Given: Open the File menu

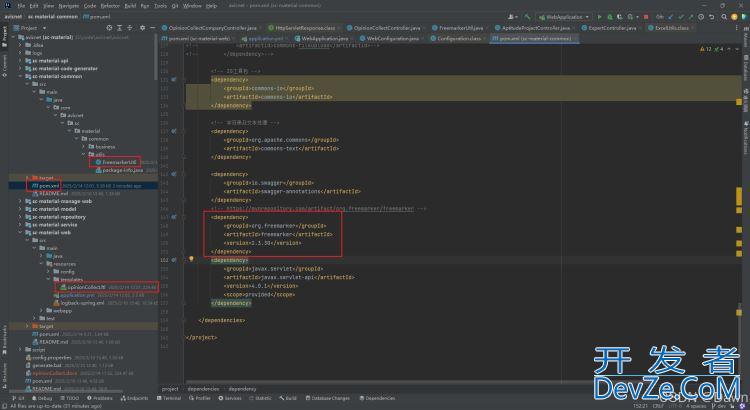Looking at the screenshot, I should tap(21, 6).
